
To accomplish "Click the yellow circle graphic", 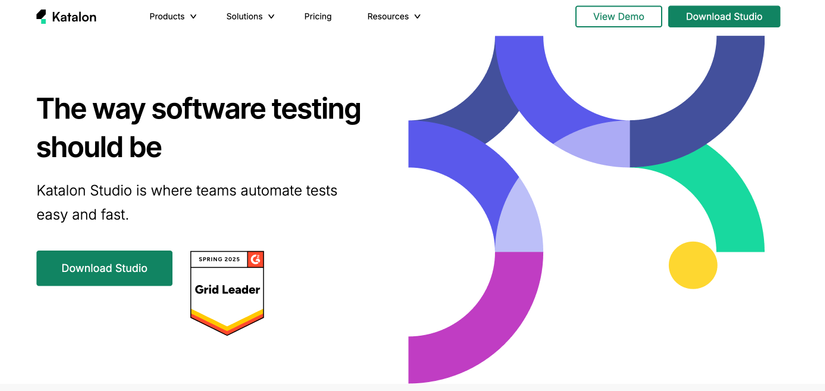I will click(693, 265).
